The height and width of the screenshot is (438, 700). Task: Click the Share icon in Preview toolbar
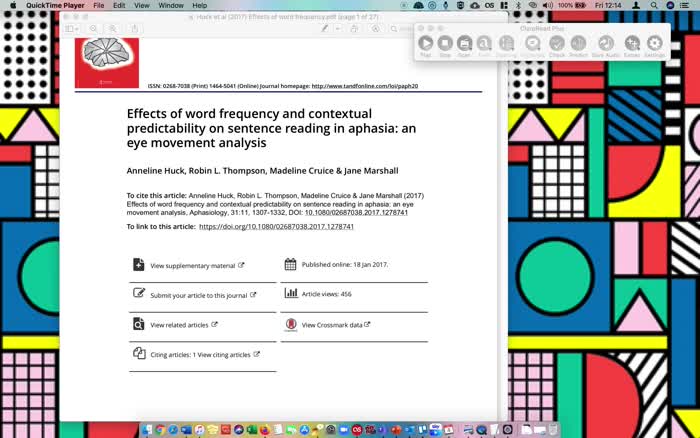(x=134, y=29)
